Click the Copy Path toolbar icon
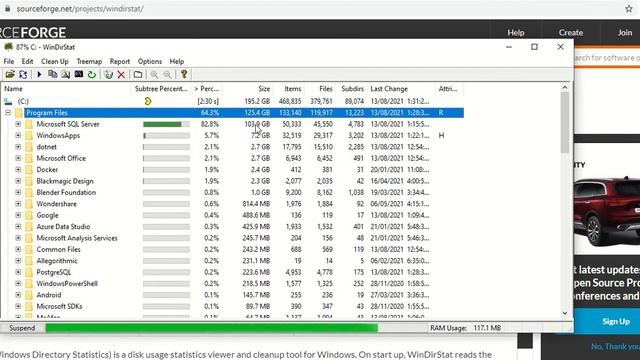Viewport: 640px width, 360px height. tap(53, 74)
